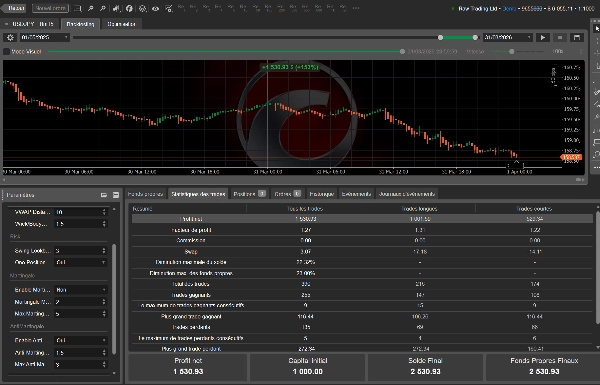The width and height of the screenshot is (600, 385).
Task: Click the Swap row label
Action: 191,252
